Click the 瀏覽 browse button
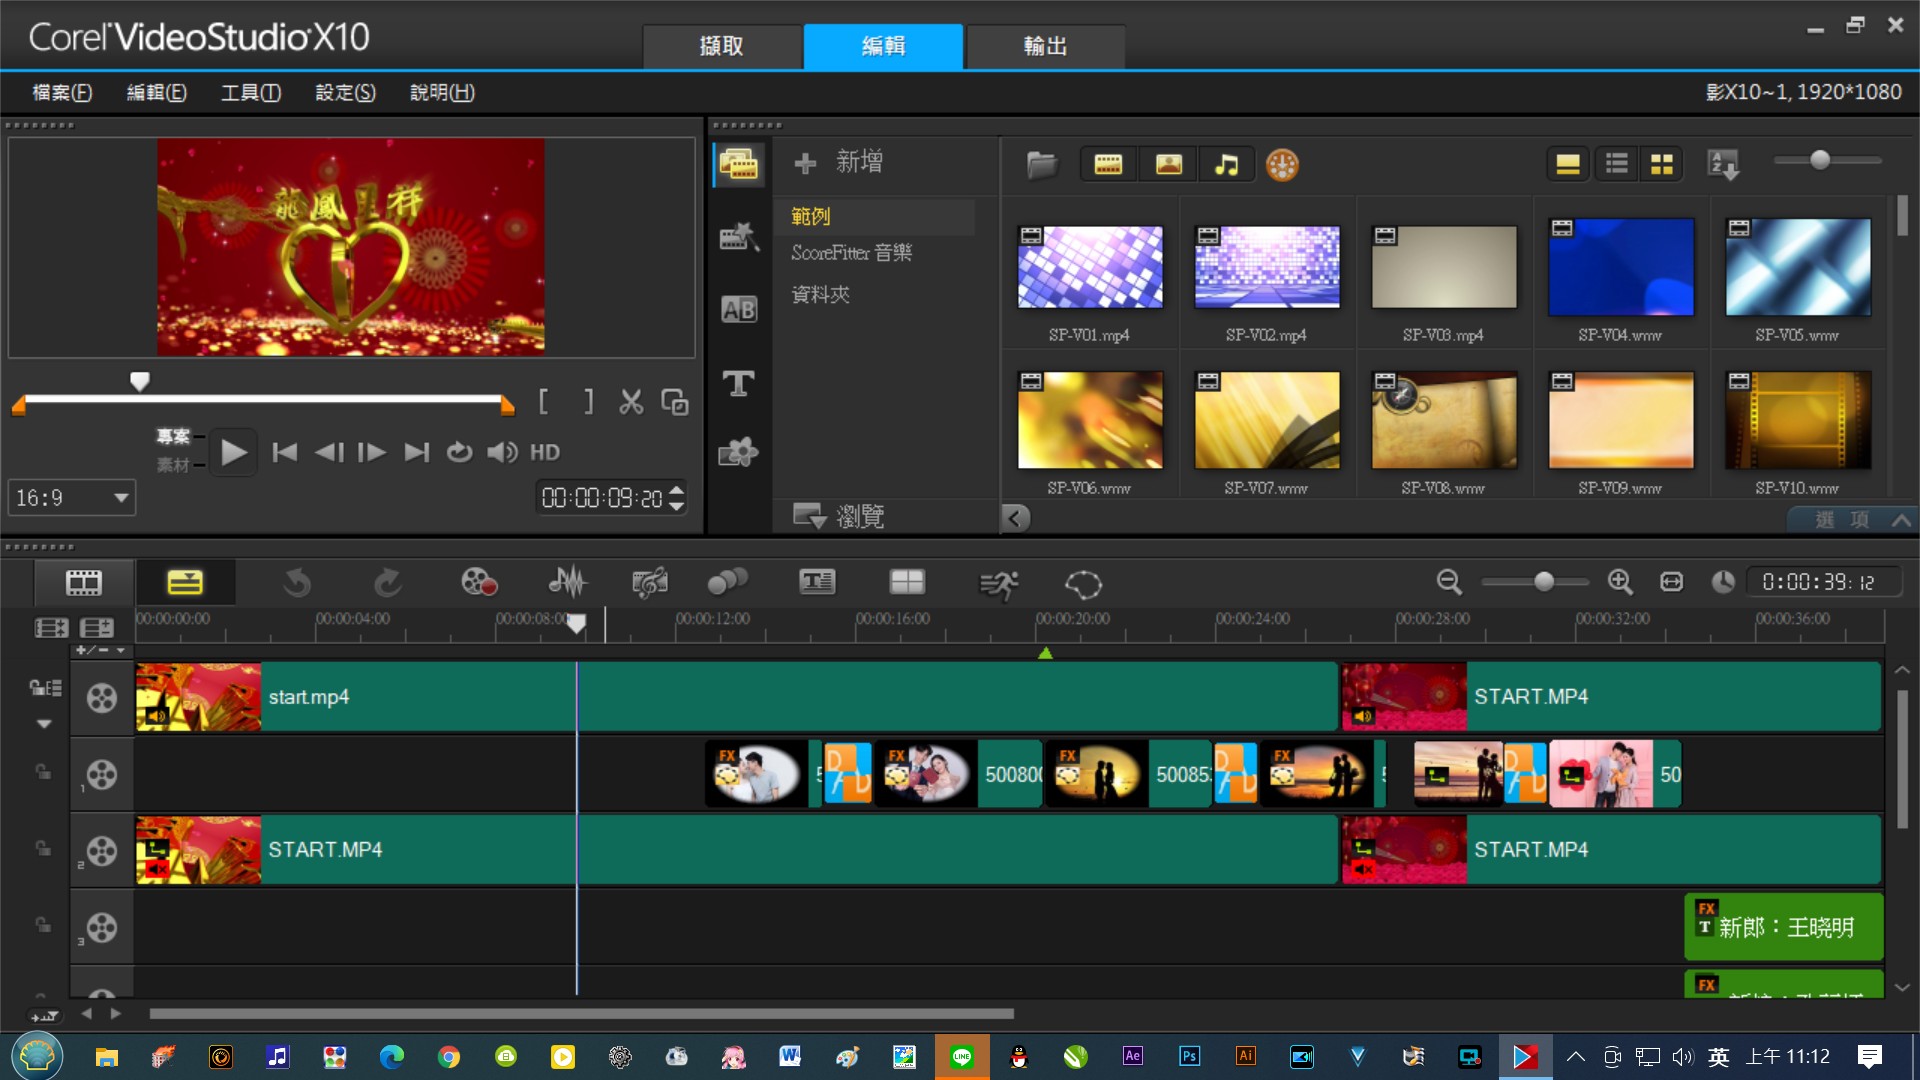 pos(838,517)
